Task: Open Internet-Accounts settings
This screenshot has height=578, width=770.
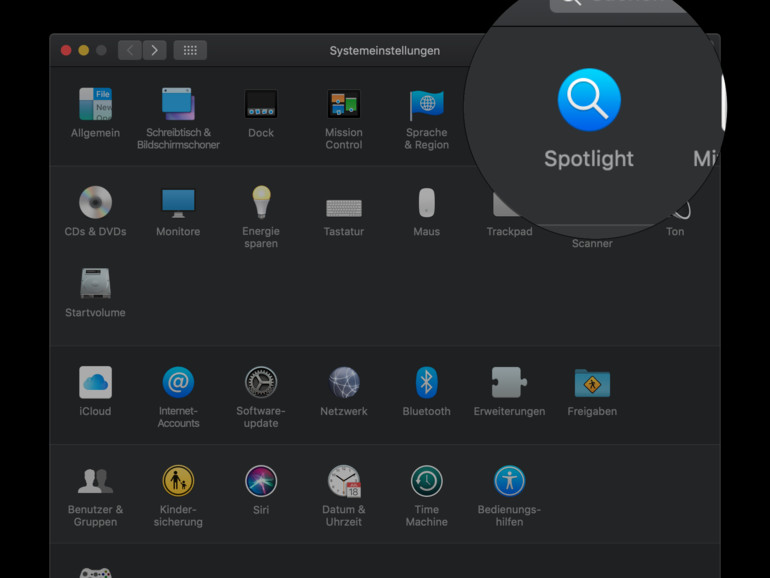Action: [x=178, y=382]
